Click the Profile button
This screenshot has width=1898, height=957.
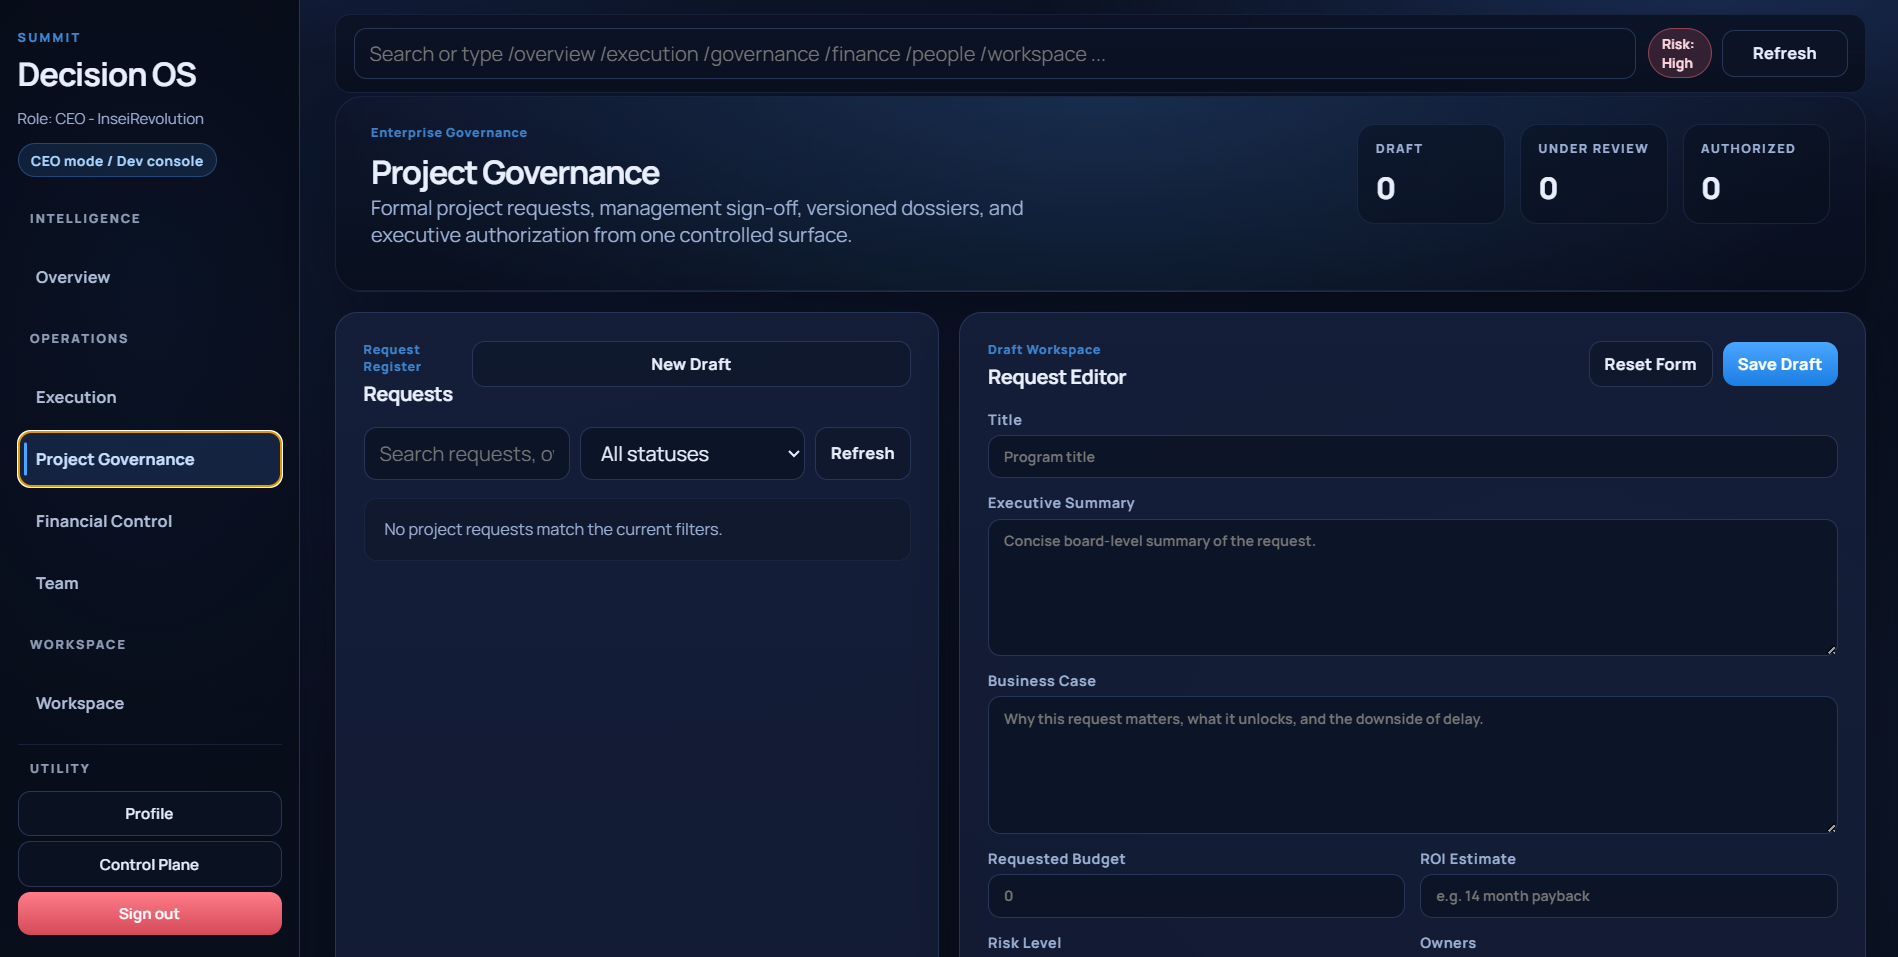(x=150, y=814)
